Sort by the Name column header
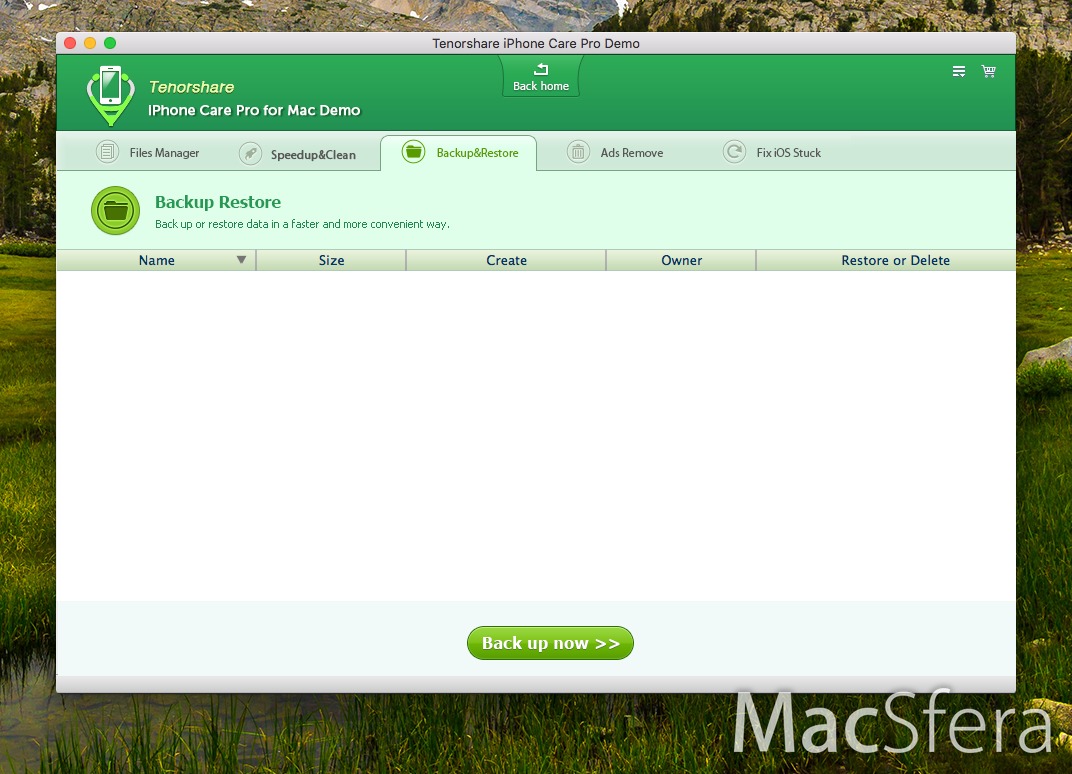The height and width of the screenshot is (774, 1072). [157, 261]
